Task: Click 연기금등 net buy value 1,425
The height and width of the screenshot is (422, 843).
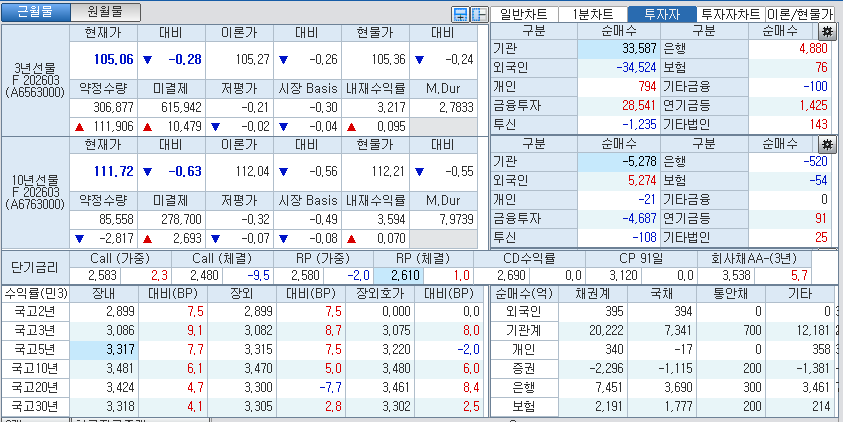Action: pos(789,105)
